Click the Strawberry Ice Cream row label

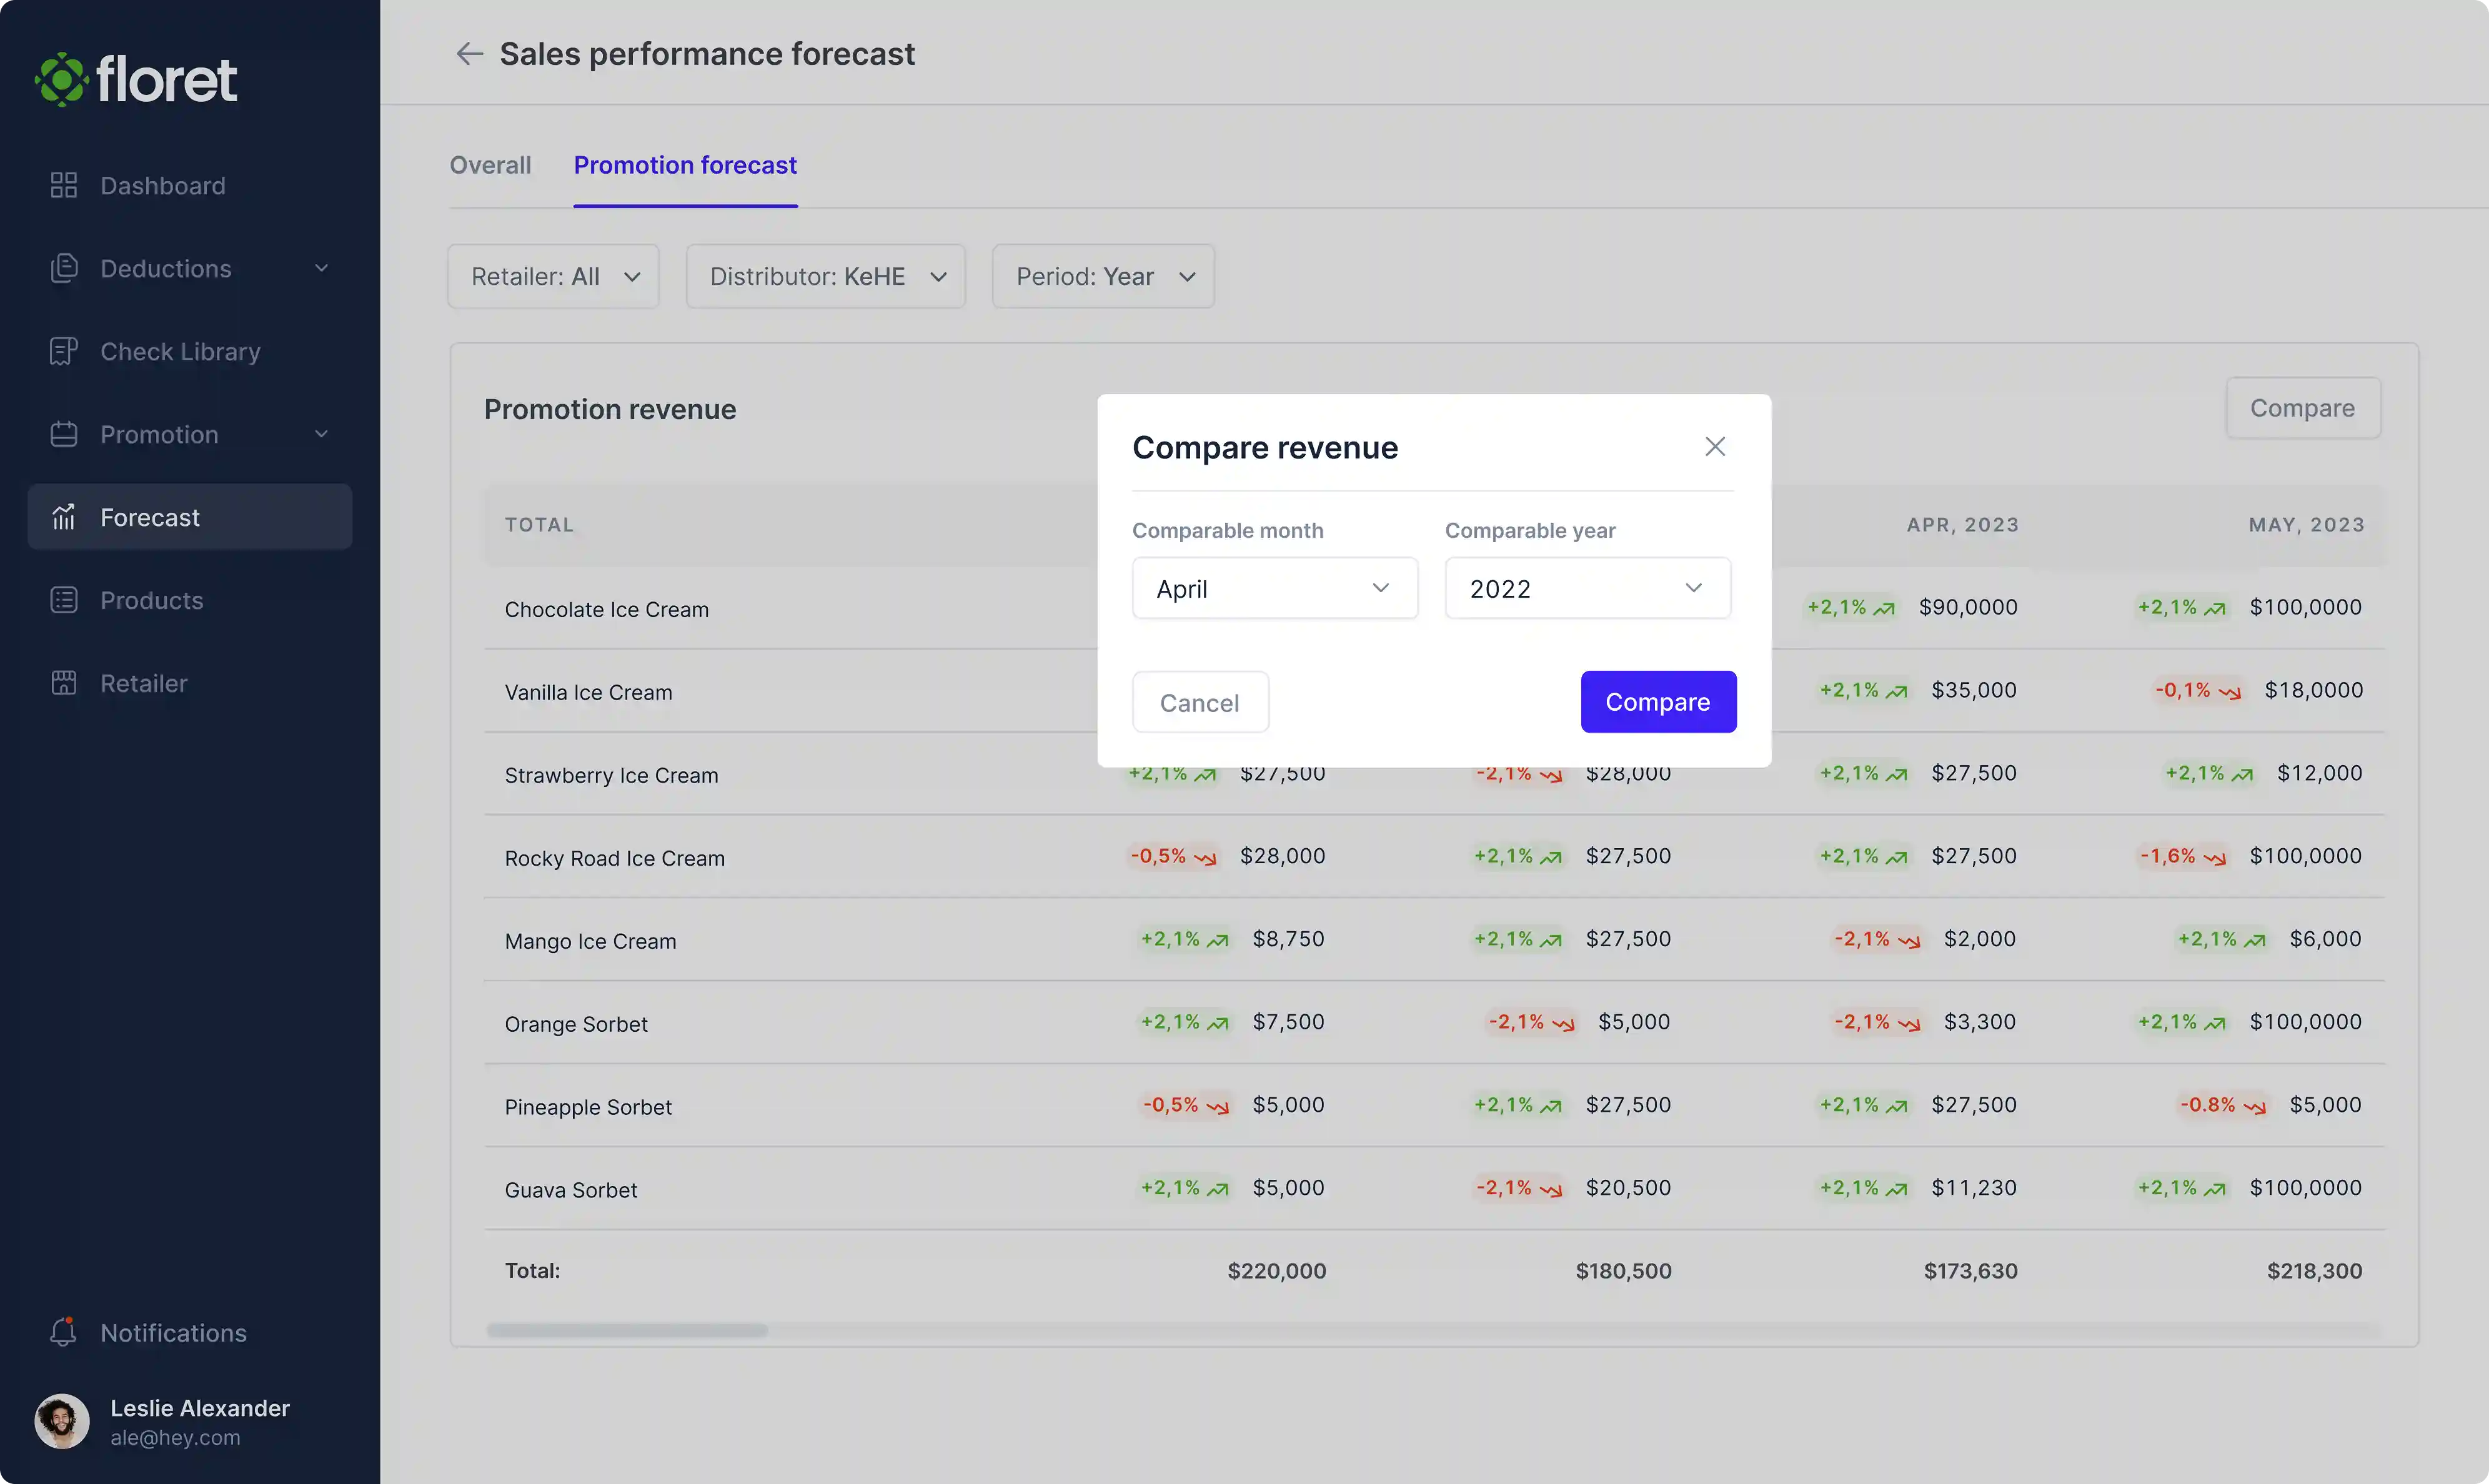[x=611, y=775]
